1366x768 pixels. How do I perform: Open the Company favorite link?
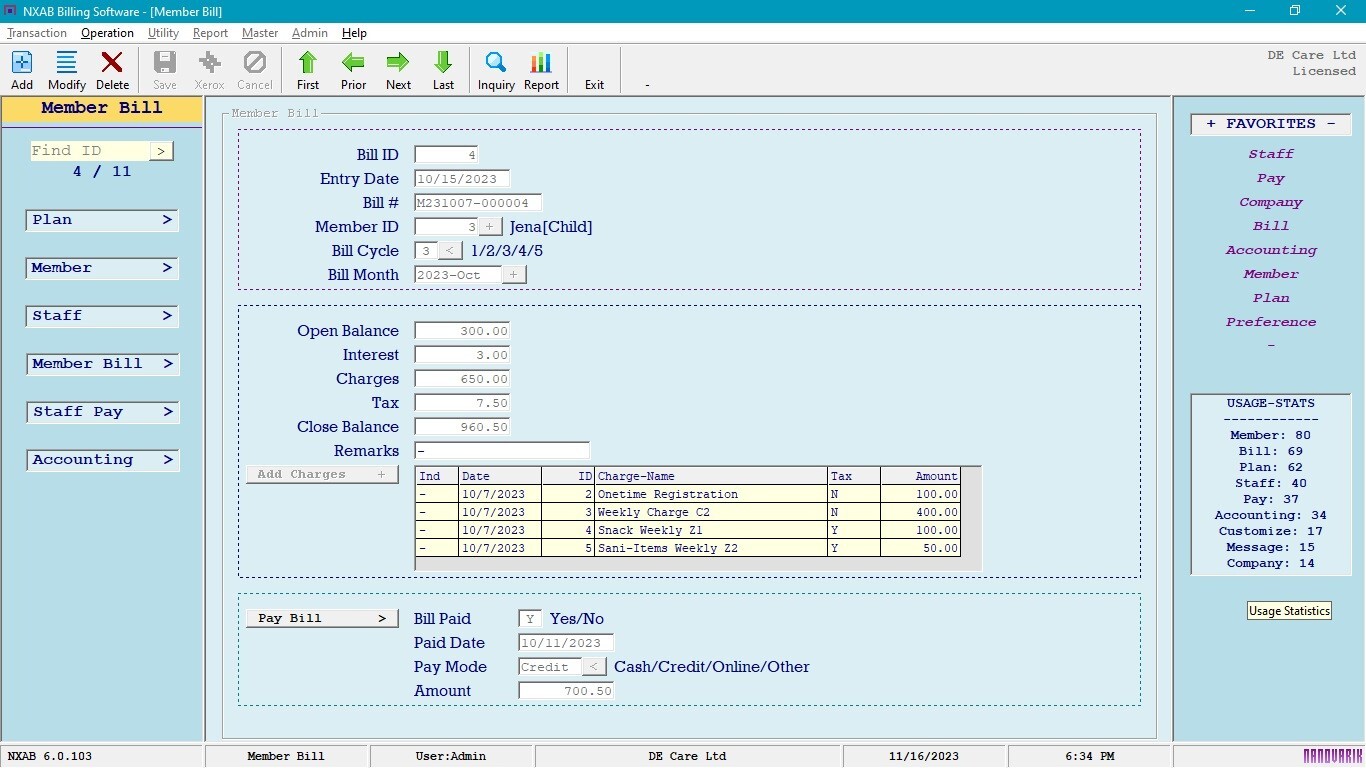click(x=1271, y=202)
